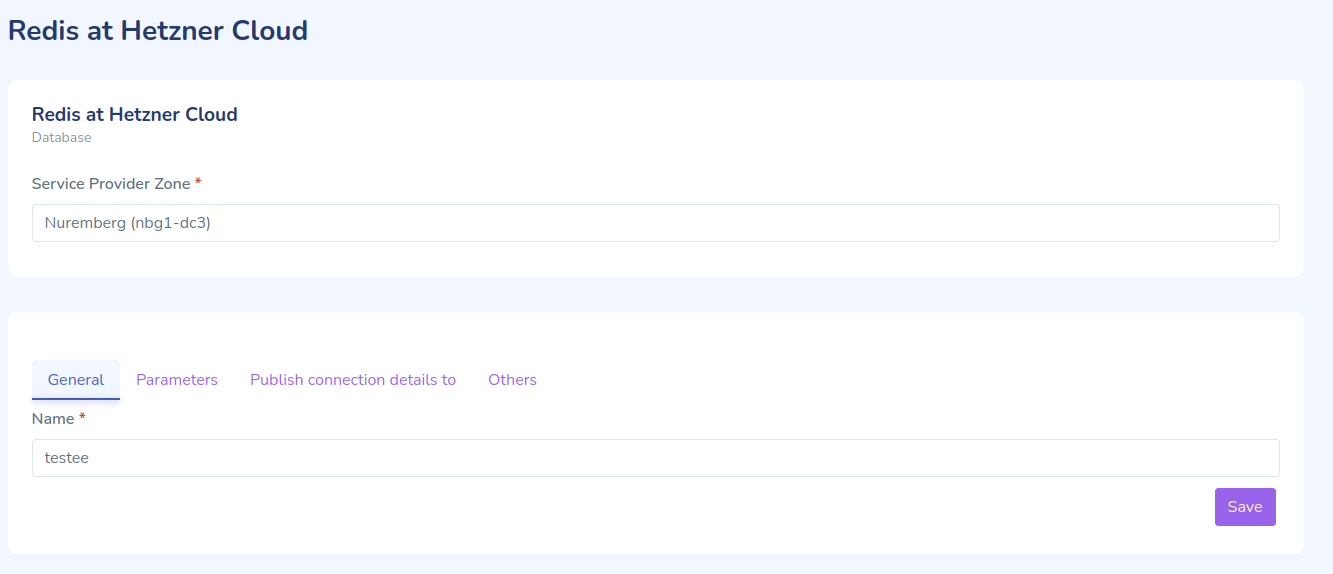Click inside the Name input field
This screenshot has height=574, width=1333.
coord(655,458)
